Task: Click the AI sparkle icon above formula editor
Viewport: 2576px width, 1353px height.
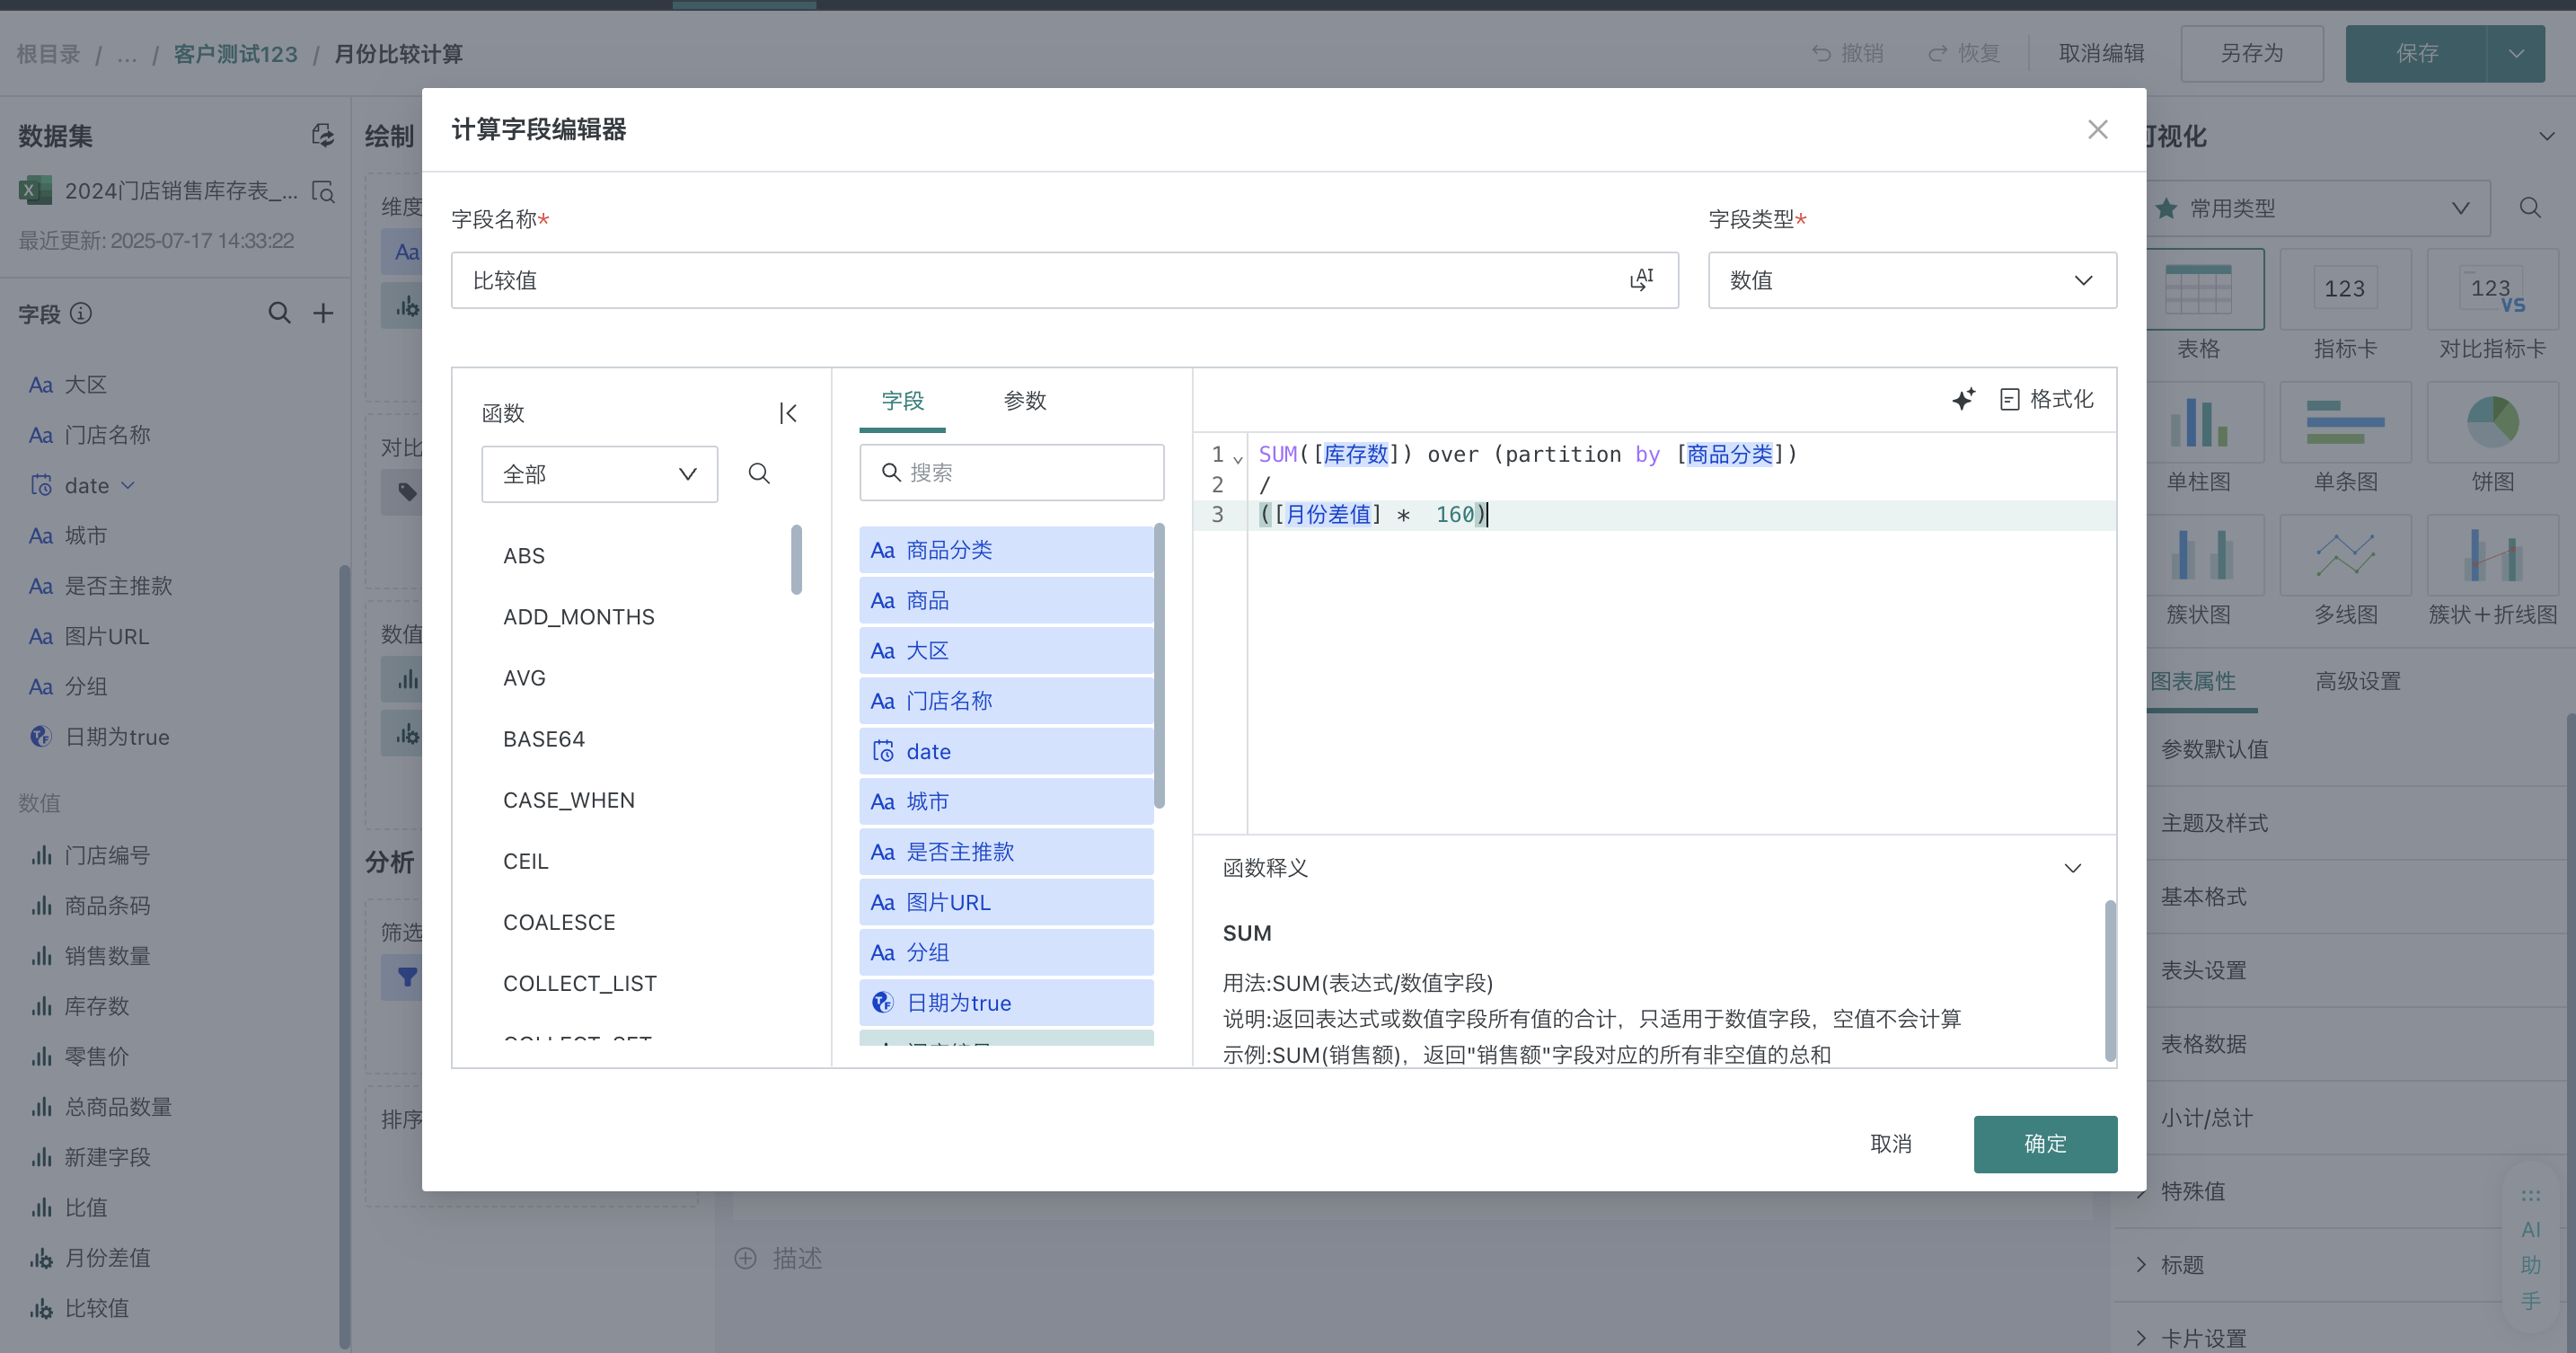Action: 1964,398
